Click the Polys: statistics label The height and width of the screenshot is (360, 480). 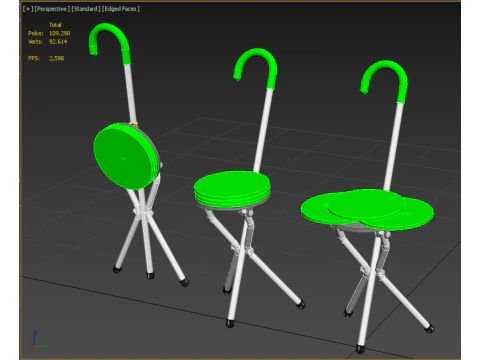click(x=36, y=33)
